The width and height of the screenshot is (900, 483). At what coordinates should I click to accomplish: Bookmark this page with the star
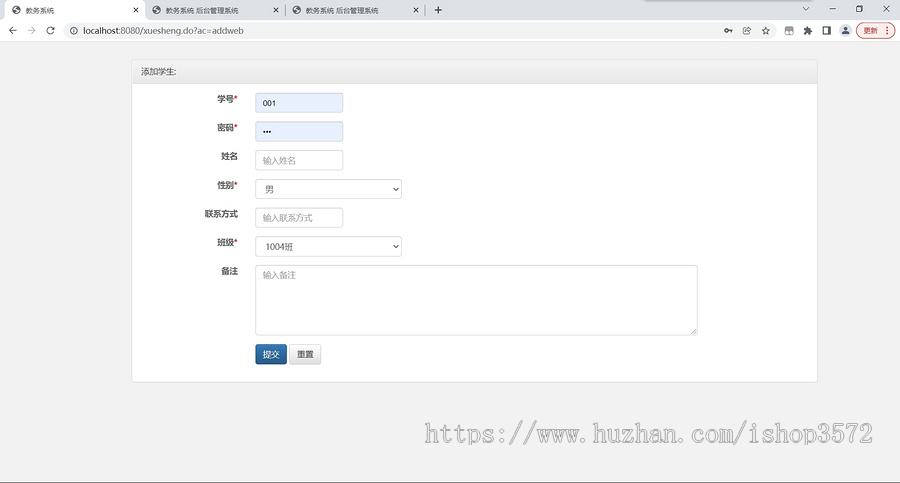point(766,30)
